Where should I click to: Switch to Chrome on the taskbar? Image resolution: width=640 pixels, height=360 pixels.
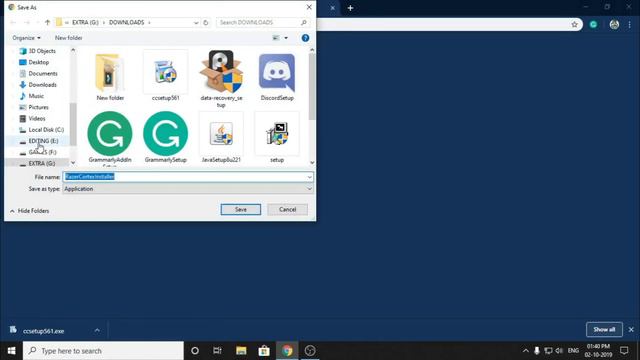pos(287,351)
